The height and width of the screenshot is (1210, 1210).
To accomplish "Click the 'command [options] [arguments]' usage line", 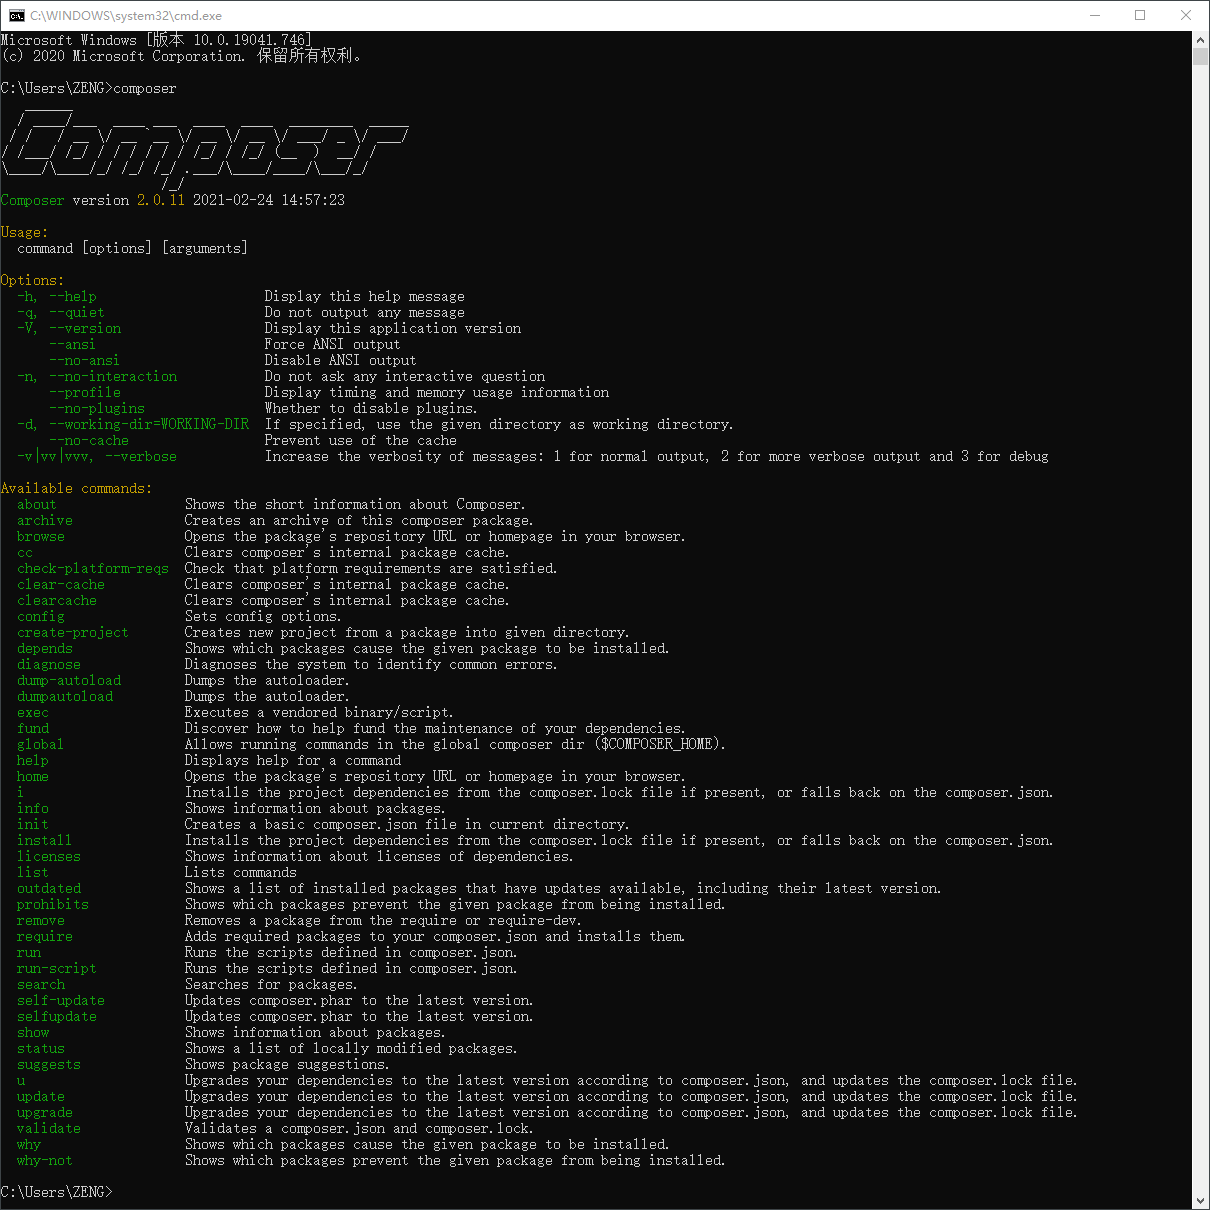I will tap(133, 248).
